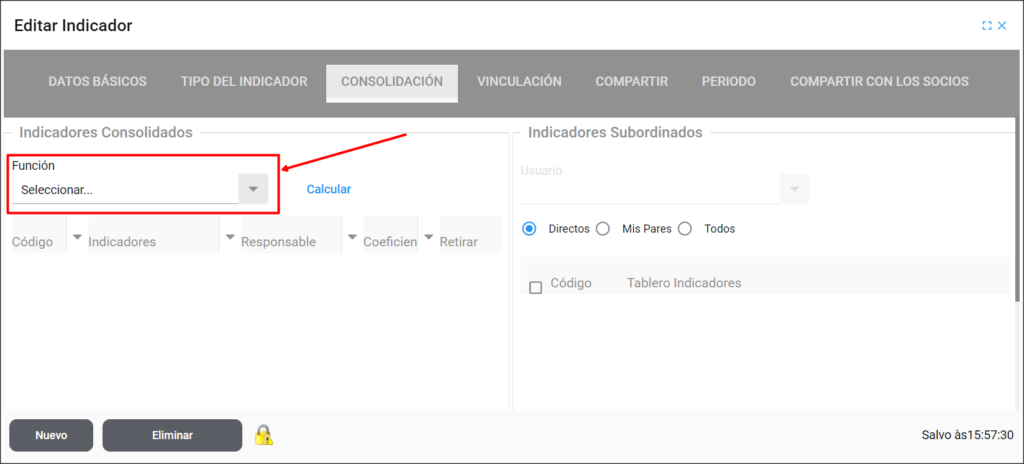This screenshot has height=464, width=1024.
Task: Expand the Usuario dropdown arrow
Action: click(x=795, y=188)
